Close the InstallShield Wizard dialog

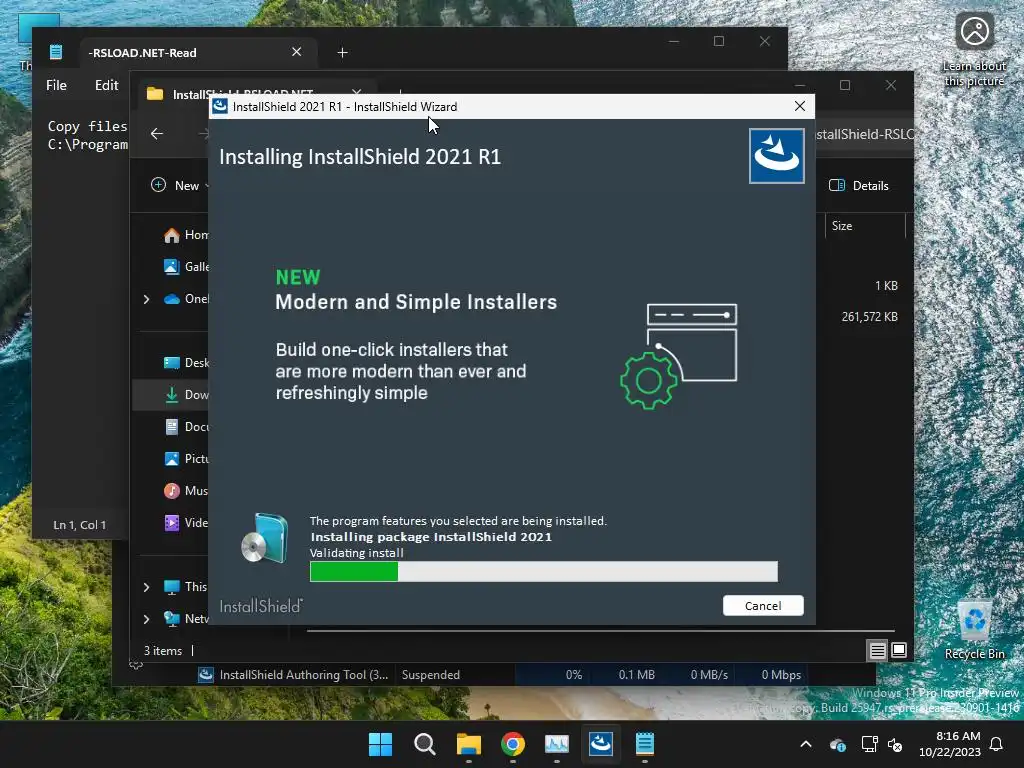(799, 106)
